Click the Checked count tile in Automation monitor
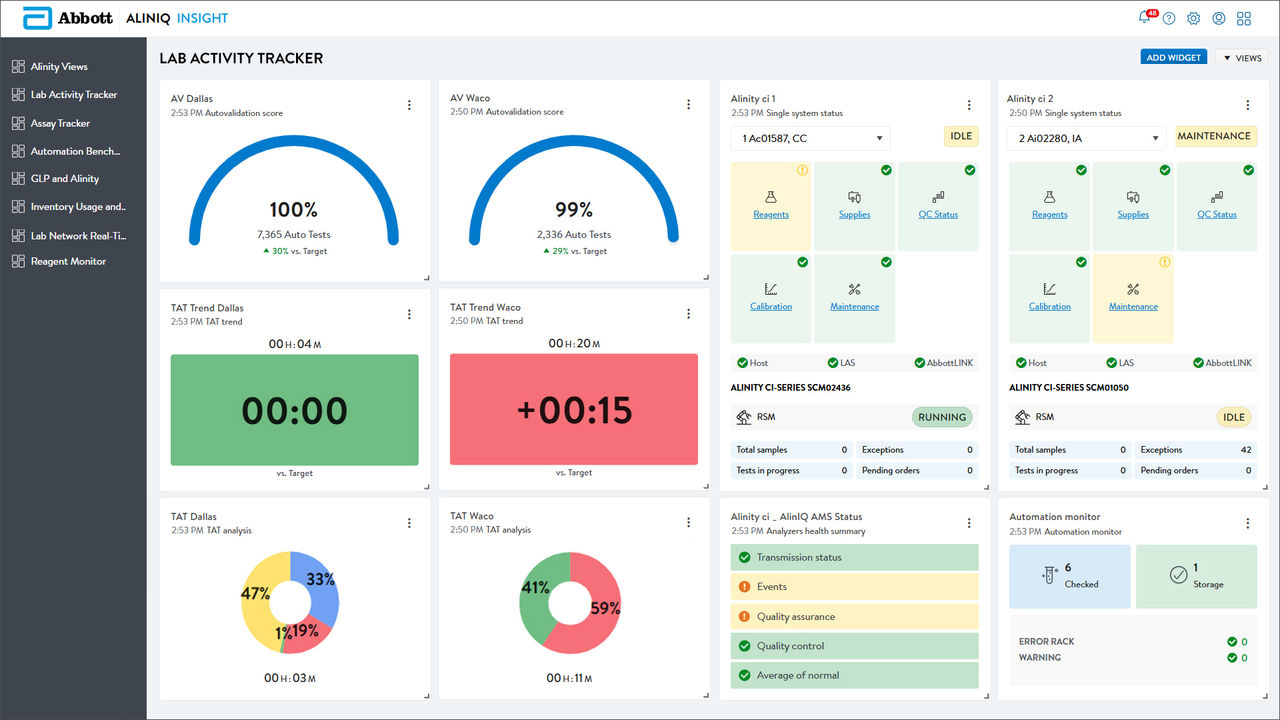This screenshot has height=720, width=1280. tap(1069, 576)
